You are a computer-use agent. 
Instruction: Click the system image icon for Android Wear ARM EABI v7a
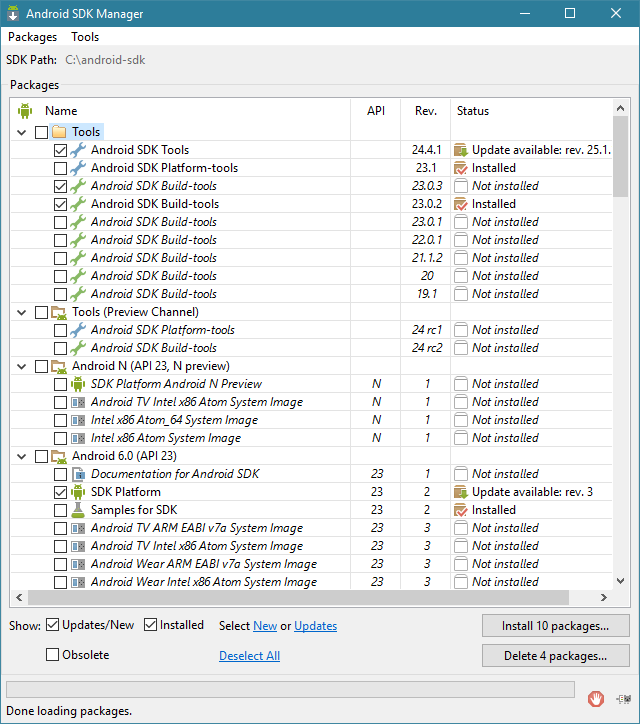(x=78, y=564)
